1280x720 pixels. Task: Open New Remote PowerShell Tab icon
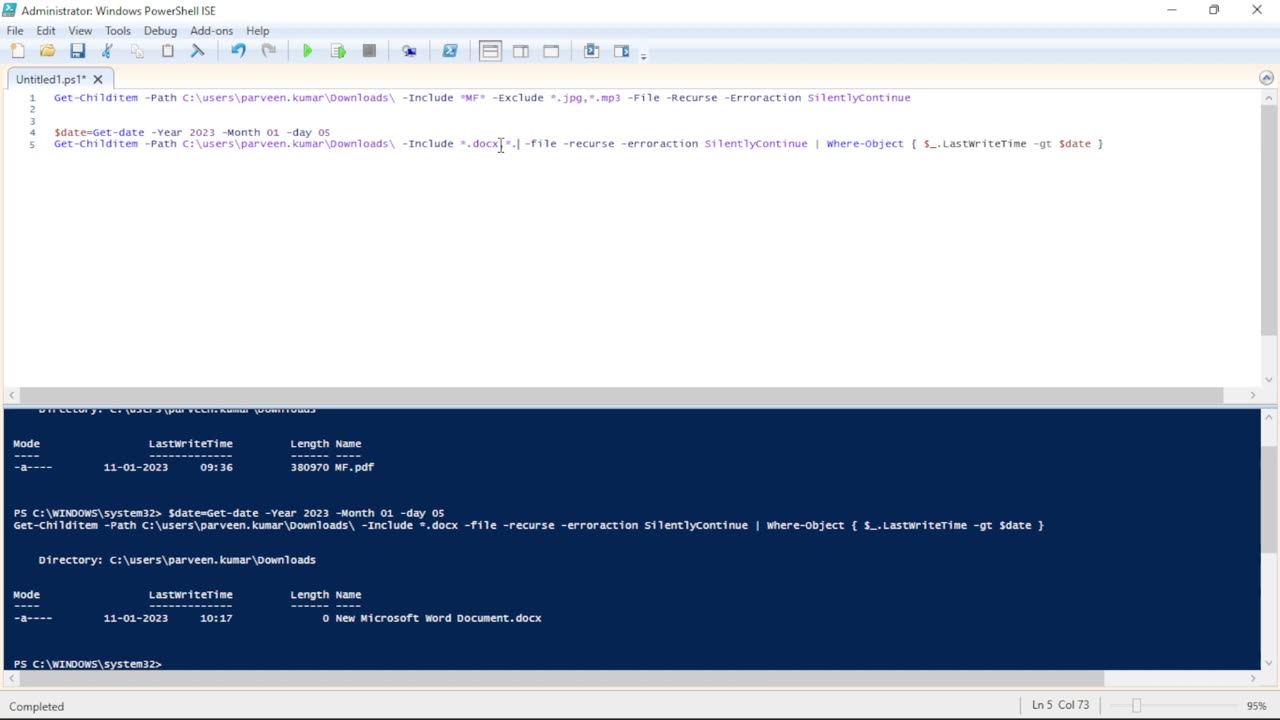(409, 51)
